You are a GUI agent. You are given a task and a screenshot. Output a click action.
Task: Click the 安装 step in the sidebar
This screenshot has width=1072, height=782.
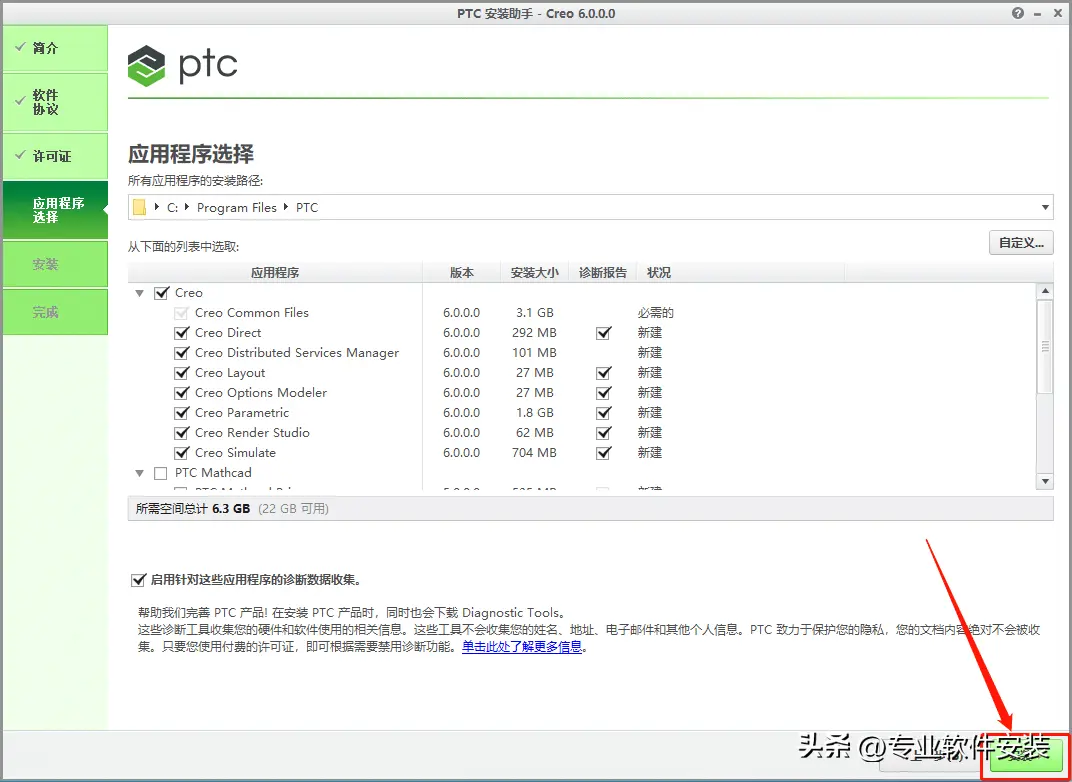click(x=55, y=265)
